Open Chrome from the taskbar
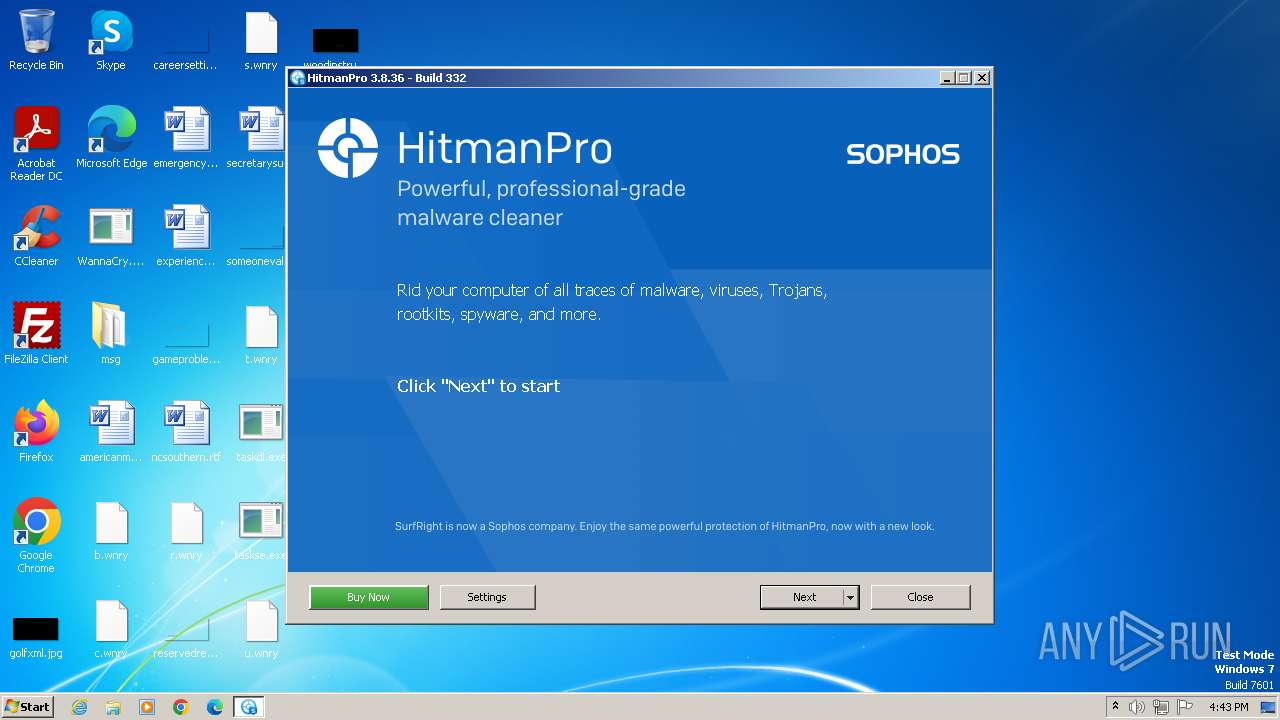Screen dimensions: 1280x720 coord(181,707)
